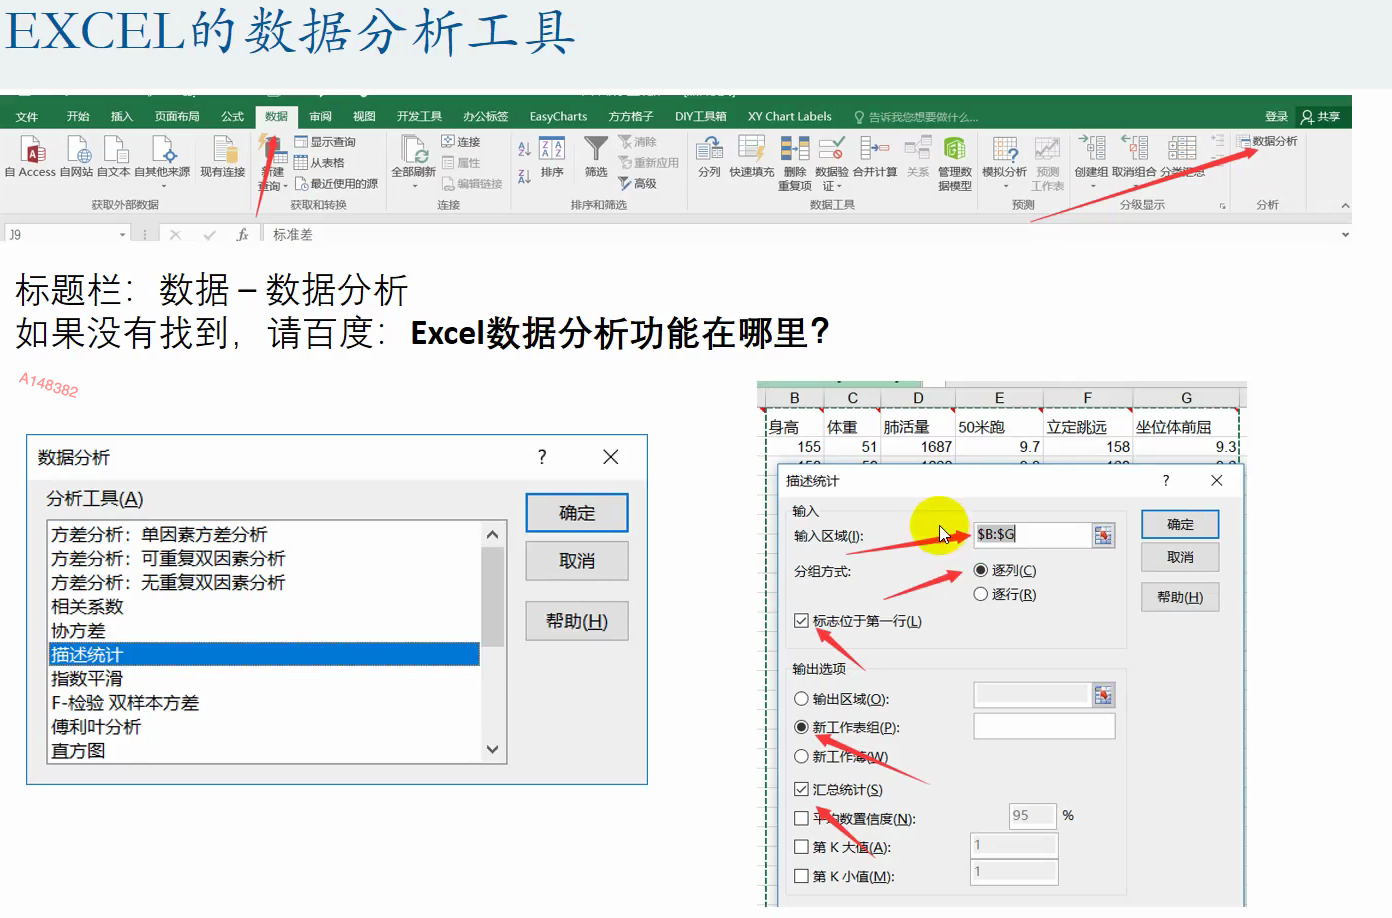Image resolution: width=1392 pixels, height=918 pixels.
Task: Click the 分列 text to columns icon
Action: 710,149
